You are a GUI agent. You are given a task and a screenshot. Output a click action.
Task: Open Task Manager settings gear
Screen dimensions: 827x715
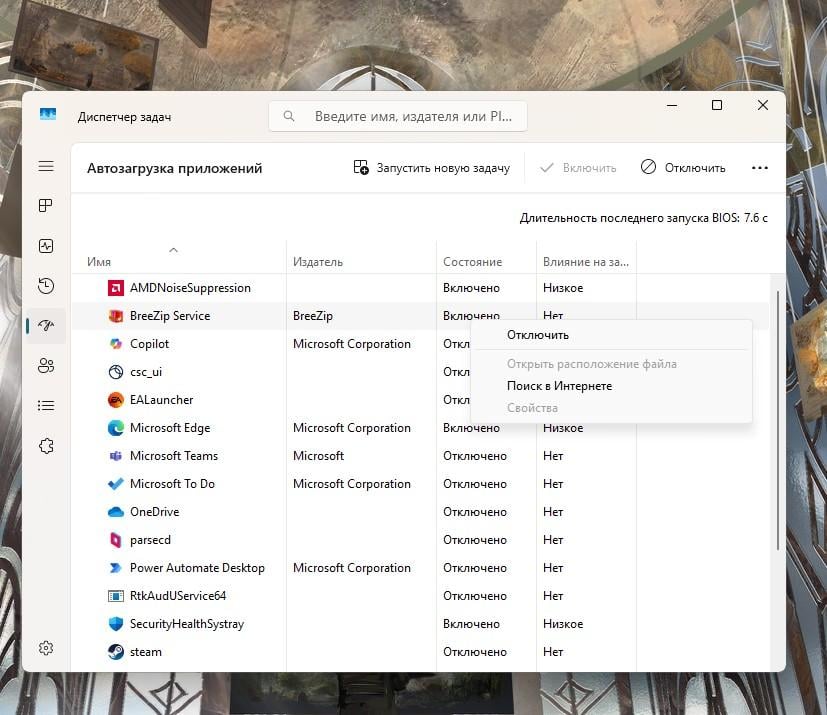46,648
